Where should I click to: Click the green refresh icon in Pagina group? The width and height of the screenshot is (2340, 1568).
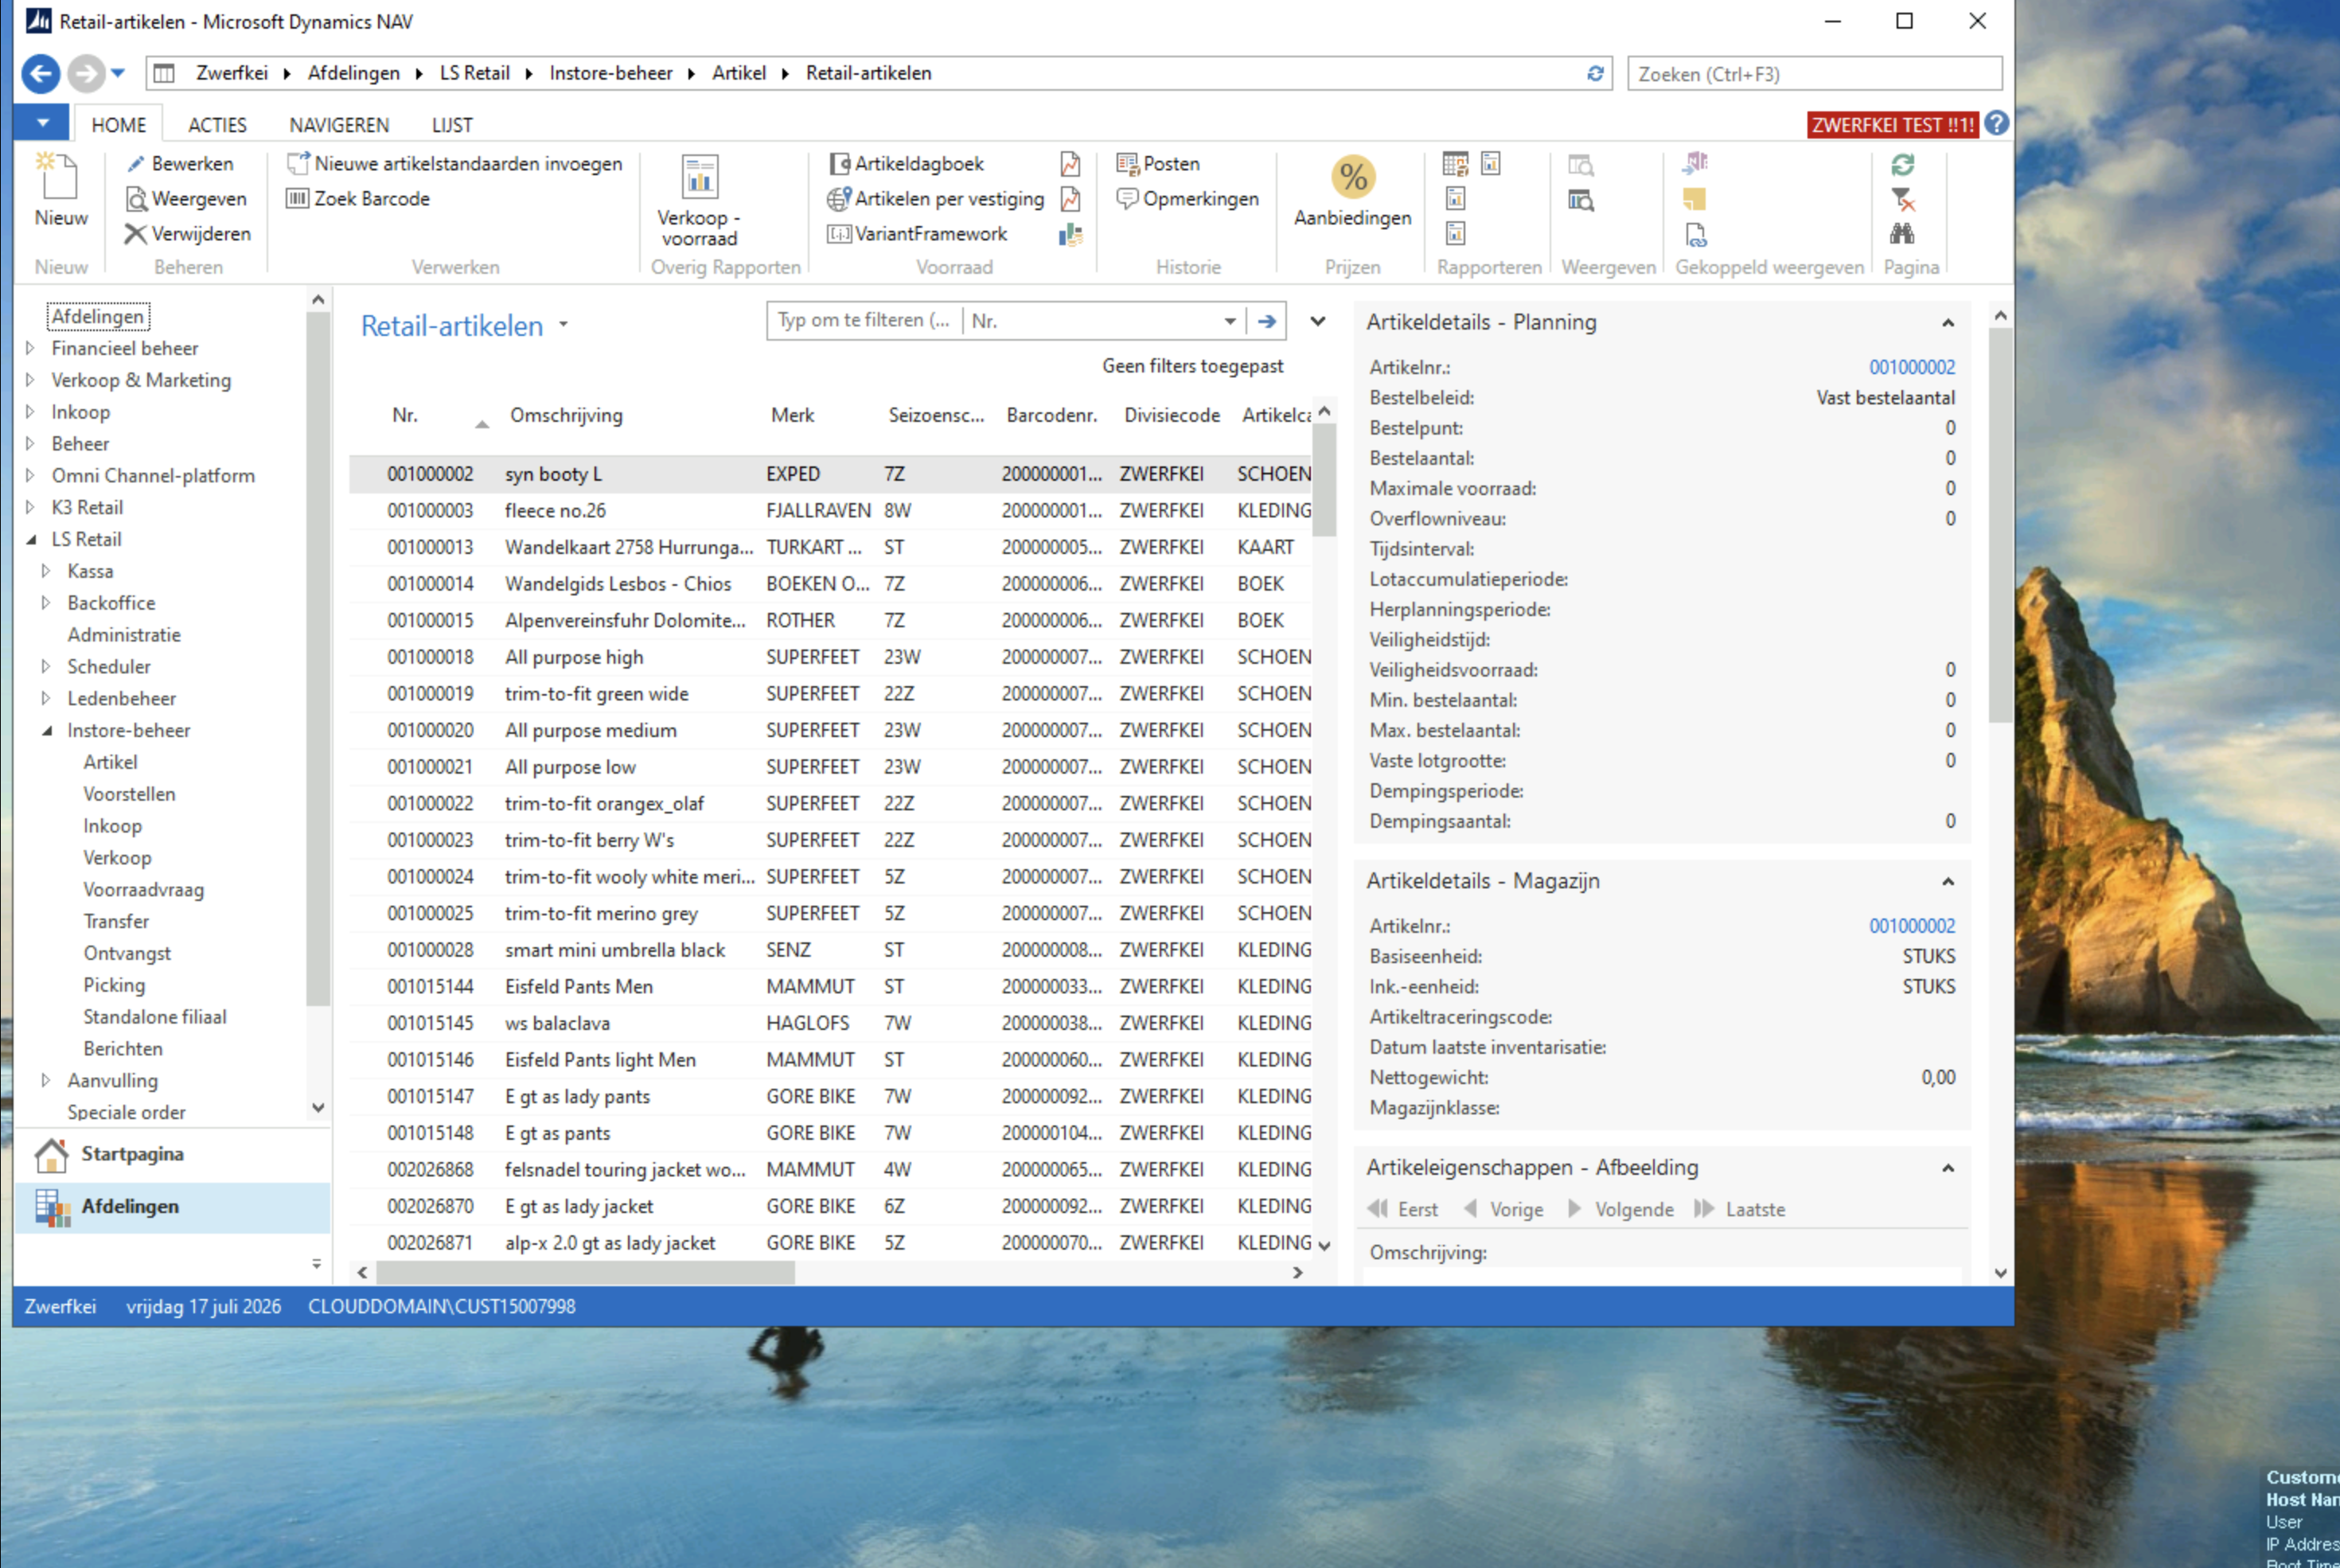tap(1903, 164)
